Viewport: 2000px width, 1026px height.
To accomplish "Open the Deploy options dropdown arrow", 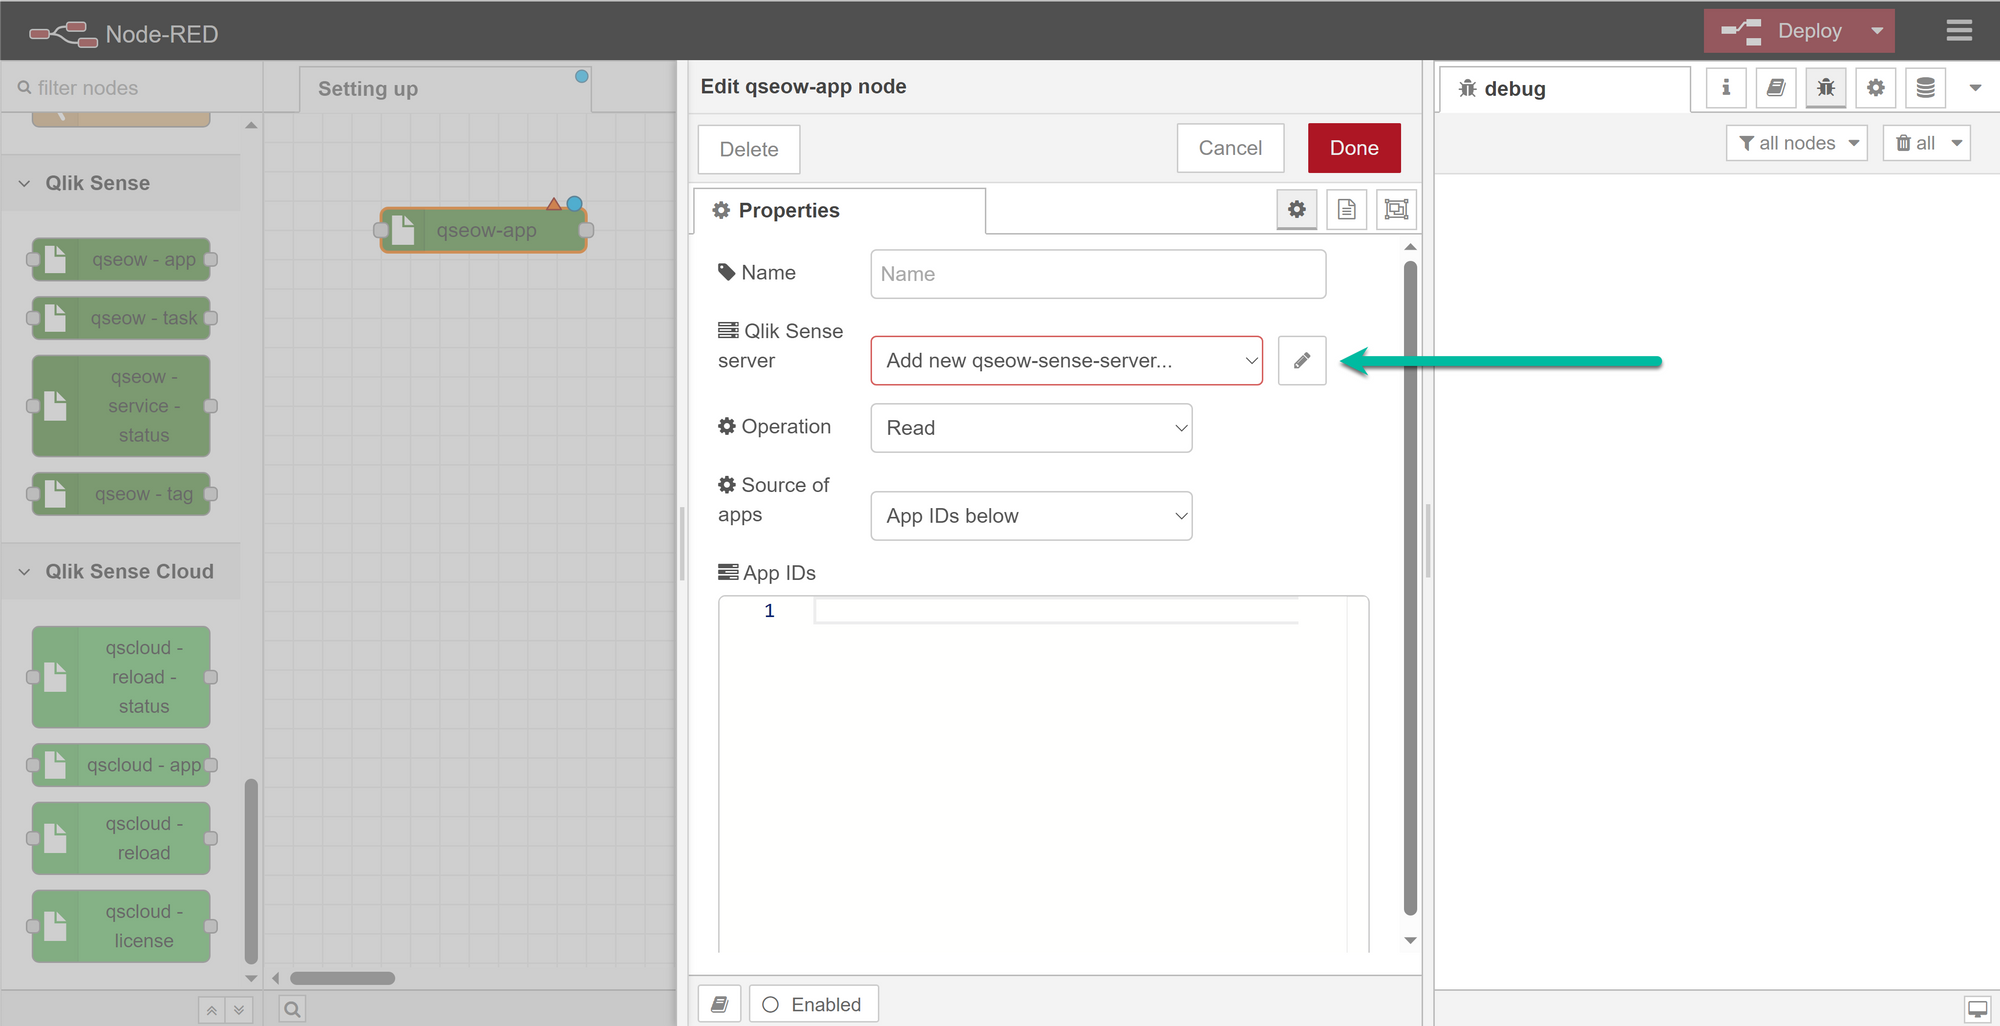I will coord(1877,31).
